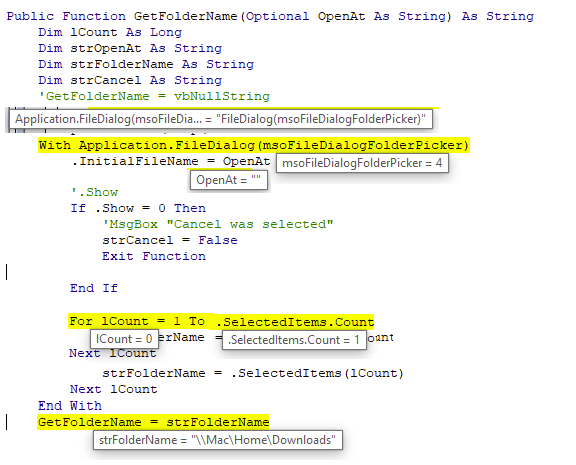576x465 pixels.
Task: Click the '.SelectedItems.Count = 1' tooltip
Action: point(294,340)
